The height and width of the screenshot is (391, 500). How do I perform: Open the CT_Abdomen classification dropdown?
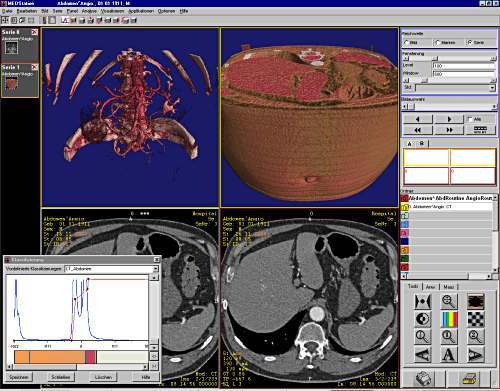(111, 269)
